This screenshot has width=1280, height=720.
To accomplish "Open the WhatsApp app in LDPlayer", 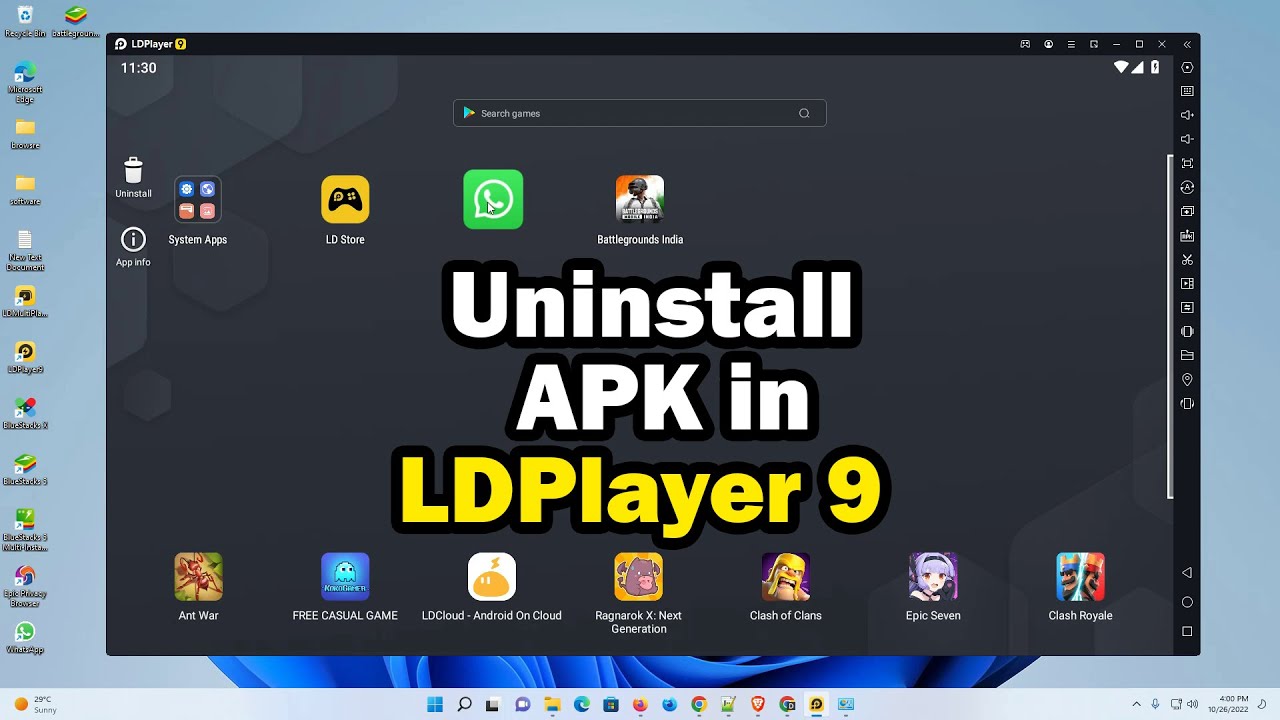I will coord(493,199).
